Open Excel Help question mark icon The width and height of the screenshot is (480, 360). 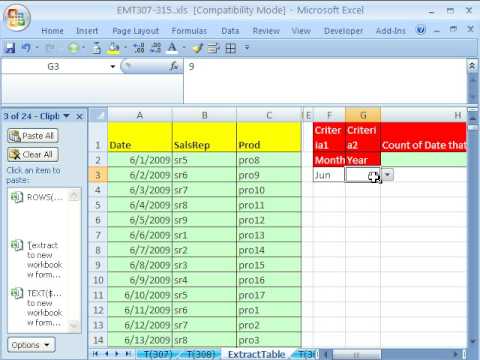pyautogui.click(x=421, y=30)
